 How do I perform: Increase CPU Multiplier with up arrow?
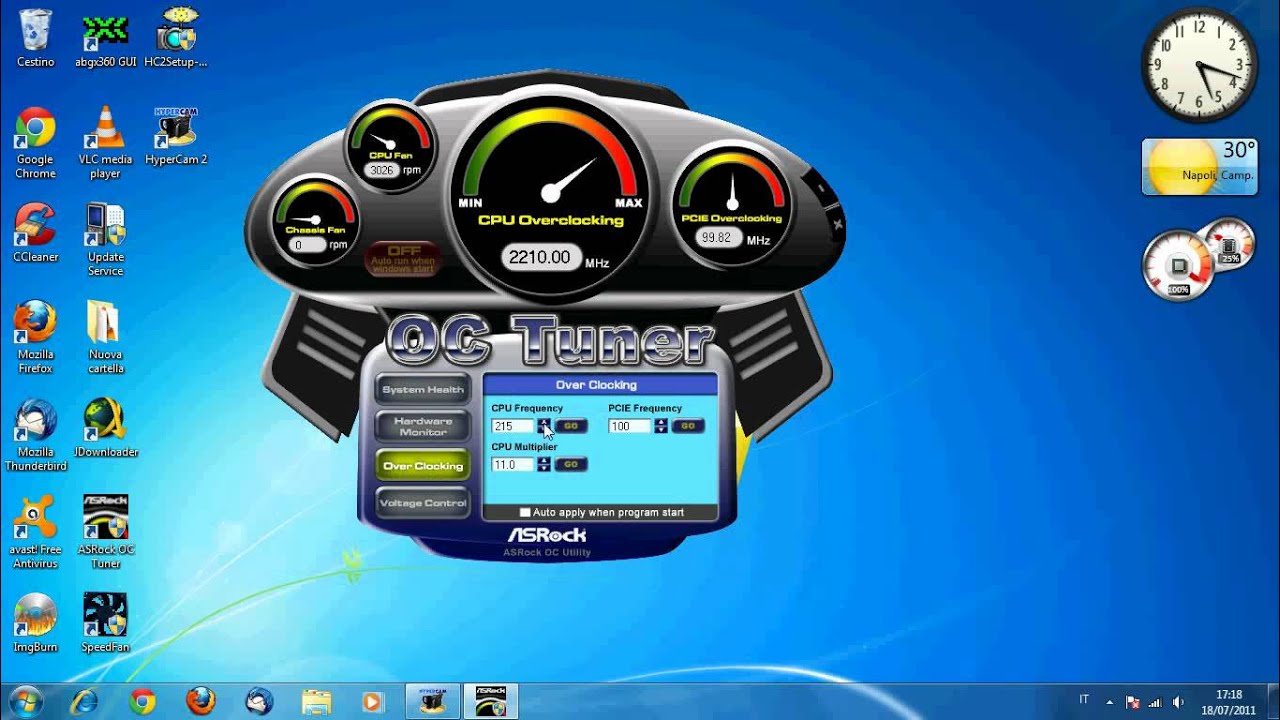pos(544,460)
